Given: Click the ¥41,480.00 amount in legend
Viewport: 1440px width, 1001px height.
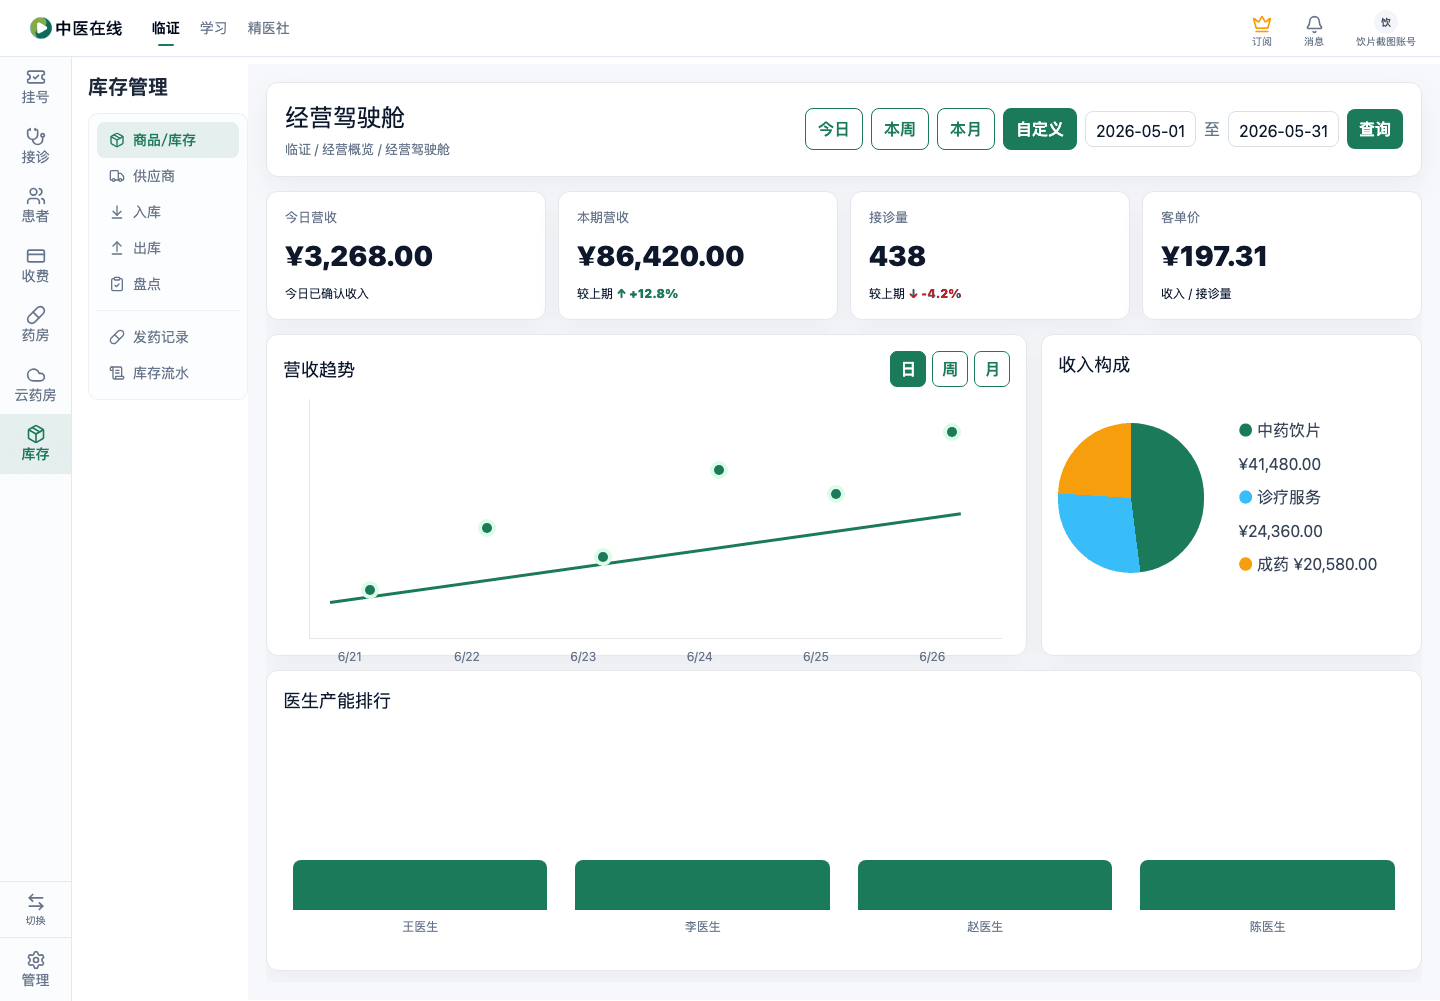Looking at the screenshot, I should (x=1279, y=464).
